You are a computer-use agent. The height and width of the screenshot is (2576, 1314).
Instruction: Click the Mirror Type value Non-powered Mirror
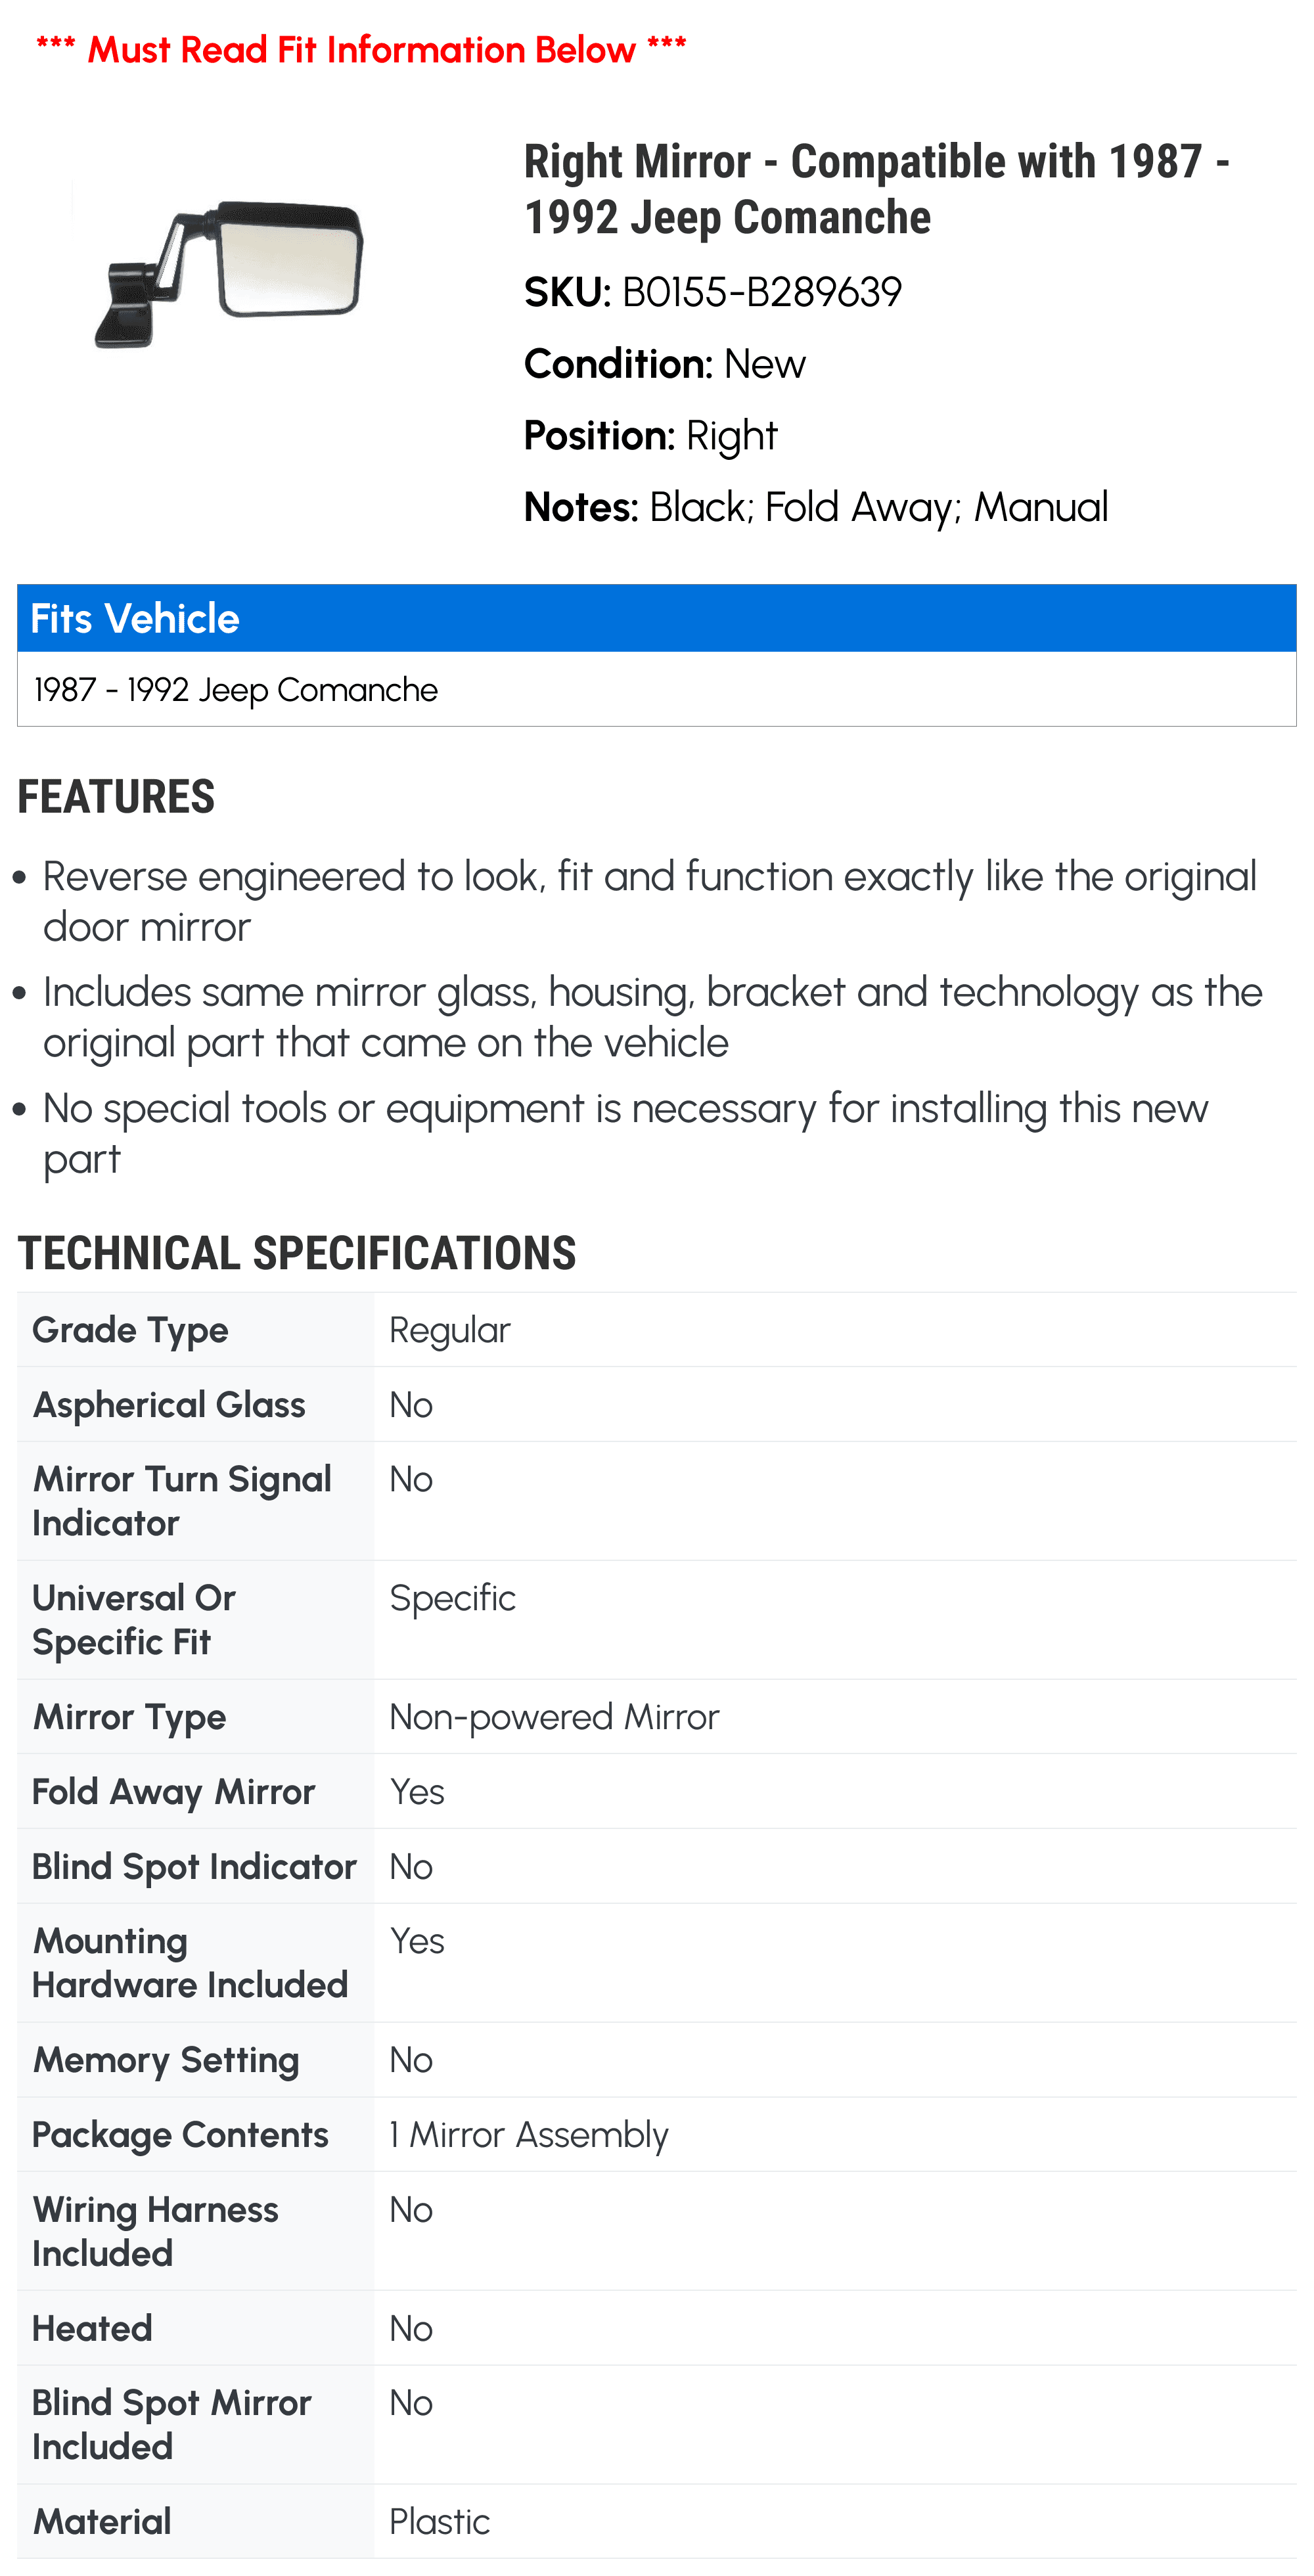click(554, 1717)
